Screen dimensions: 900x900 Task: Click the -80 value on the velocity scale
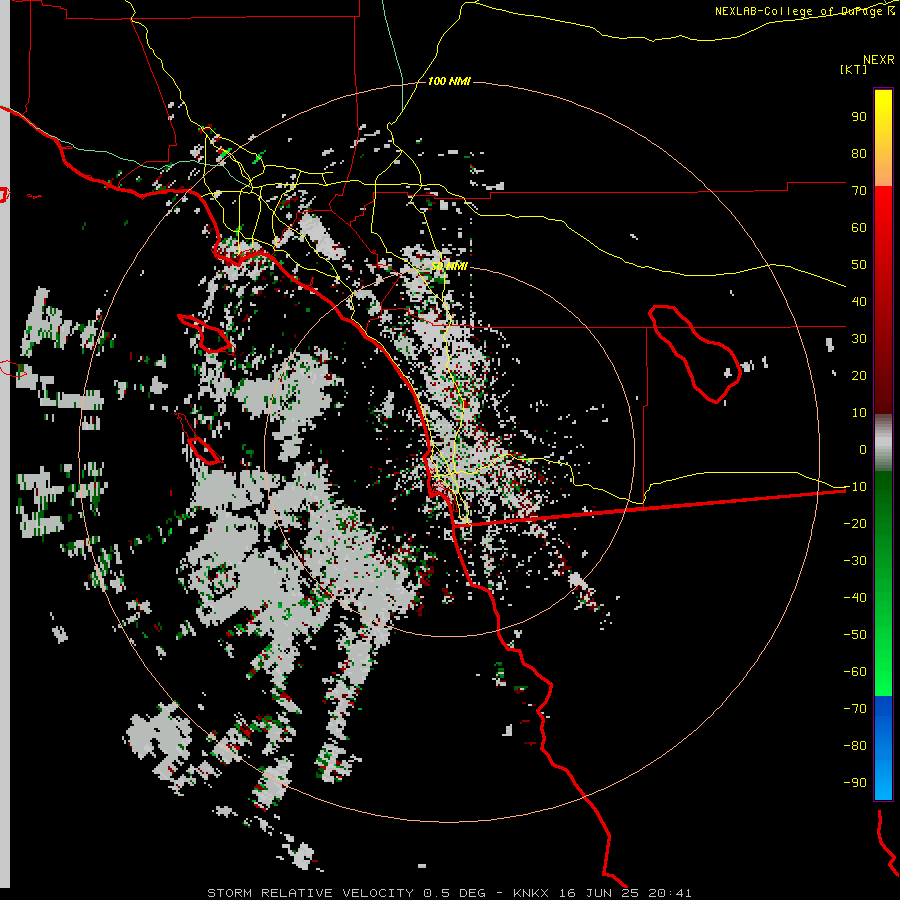coord(855,746)
